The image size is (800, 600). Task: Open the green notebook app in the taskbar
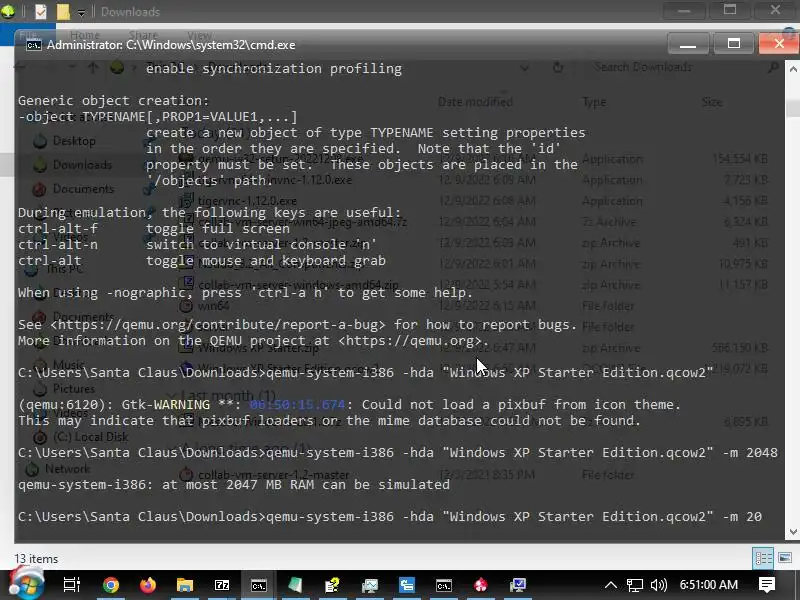(295, 585)
